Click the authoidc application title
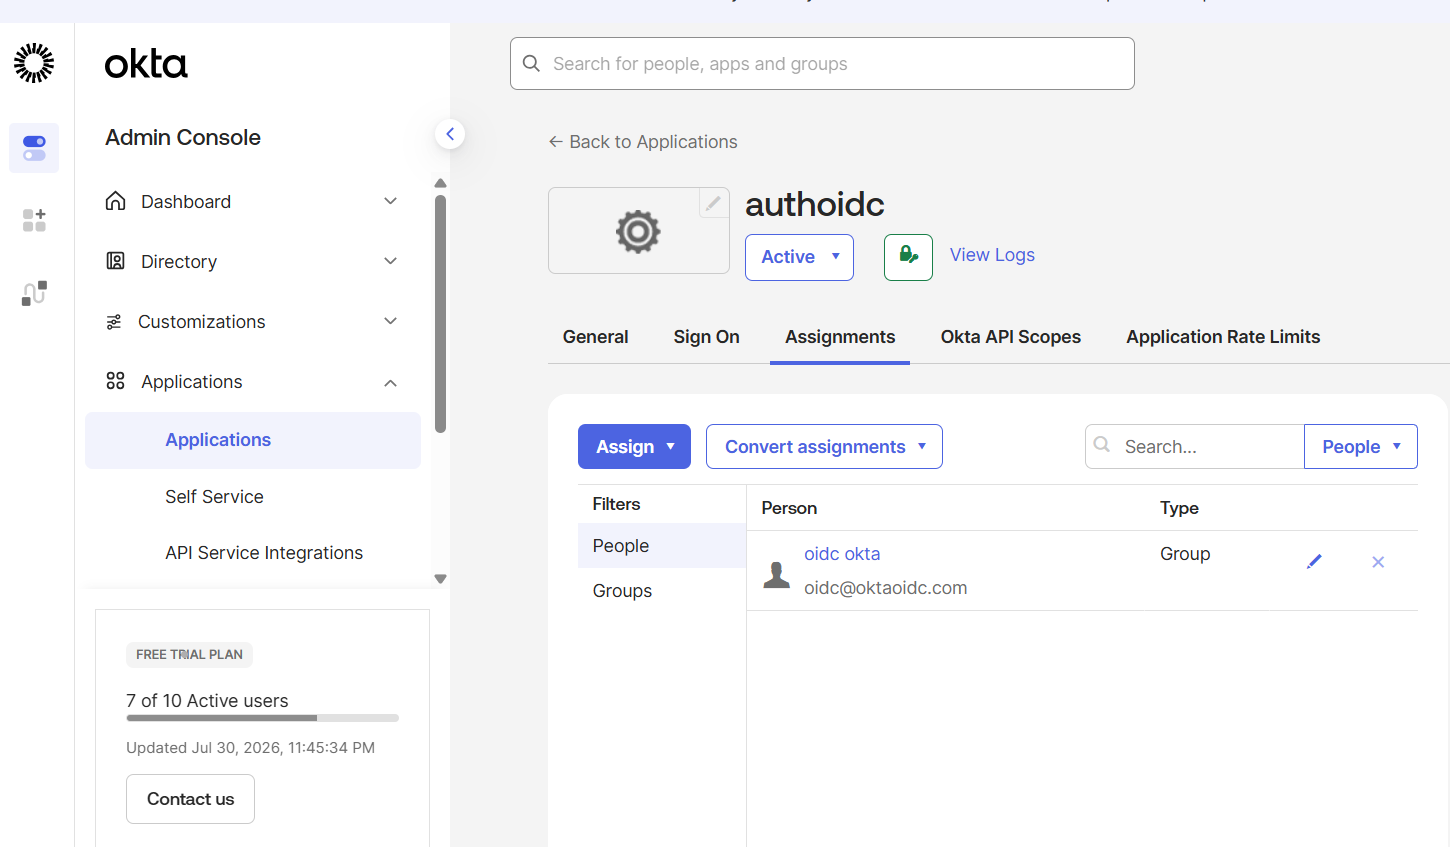 pos(815,204)
